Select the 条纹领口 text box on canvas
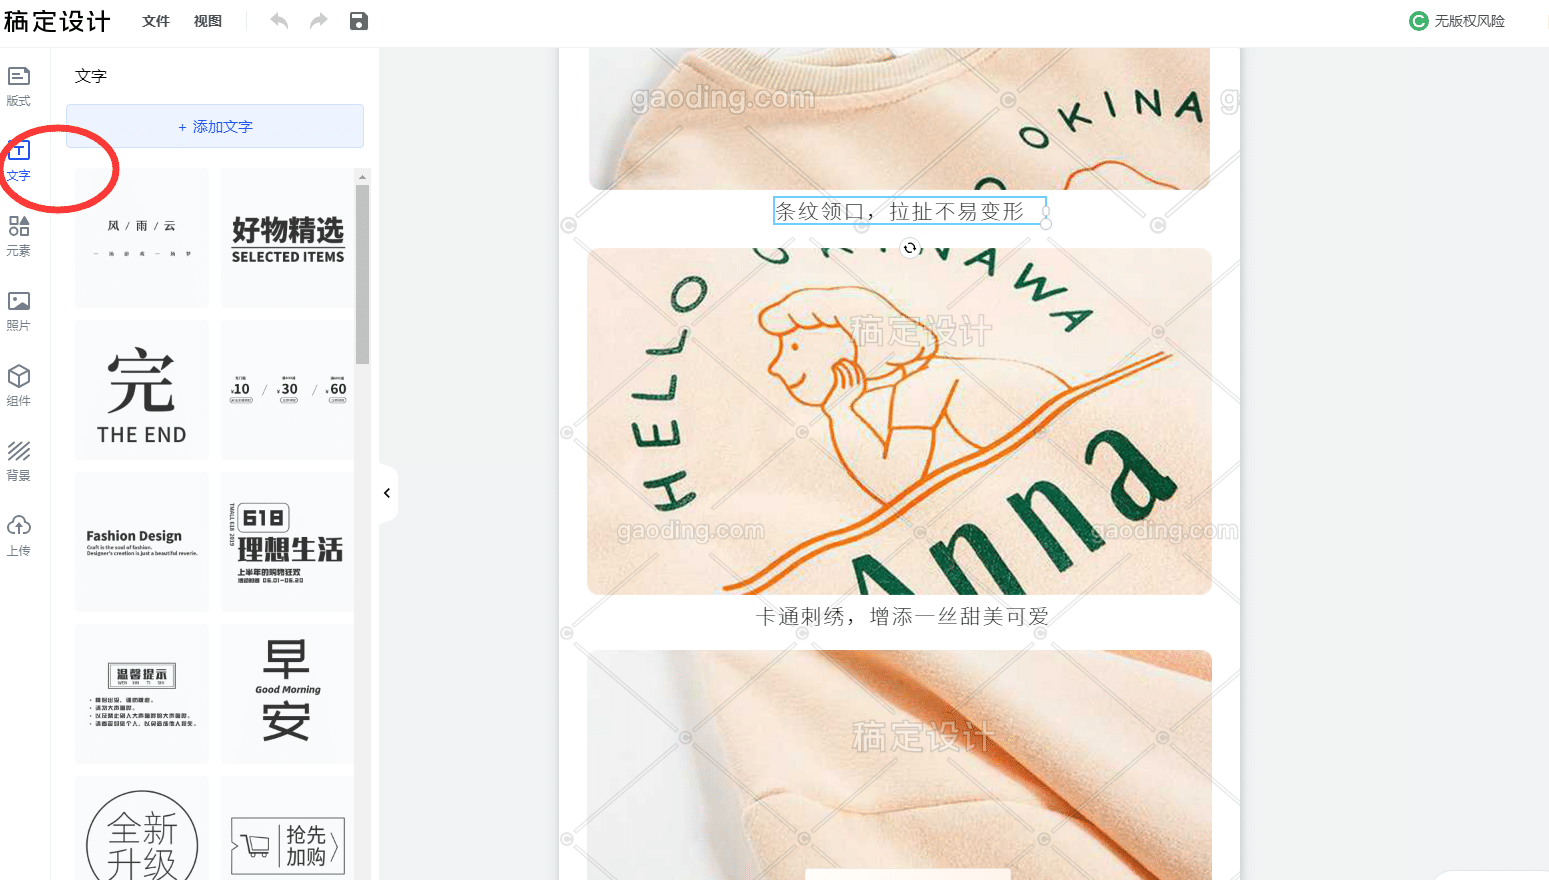Viewport: 1549px width, 880px height. click(910, 211)
